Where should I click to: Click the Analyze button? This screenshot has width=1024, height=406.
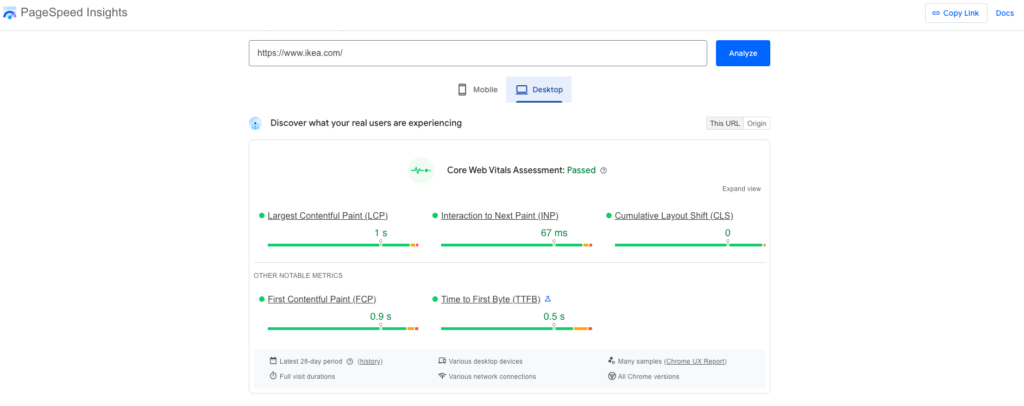743,54
